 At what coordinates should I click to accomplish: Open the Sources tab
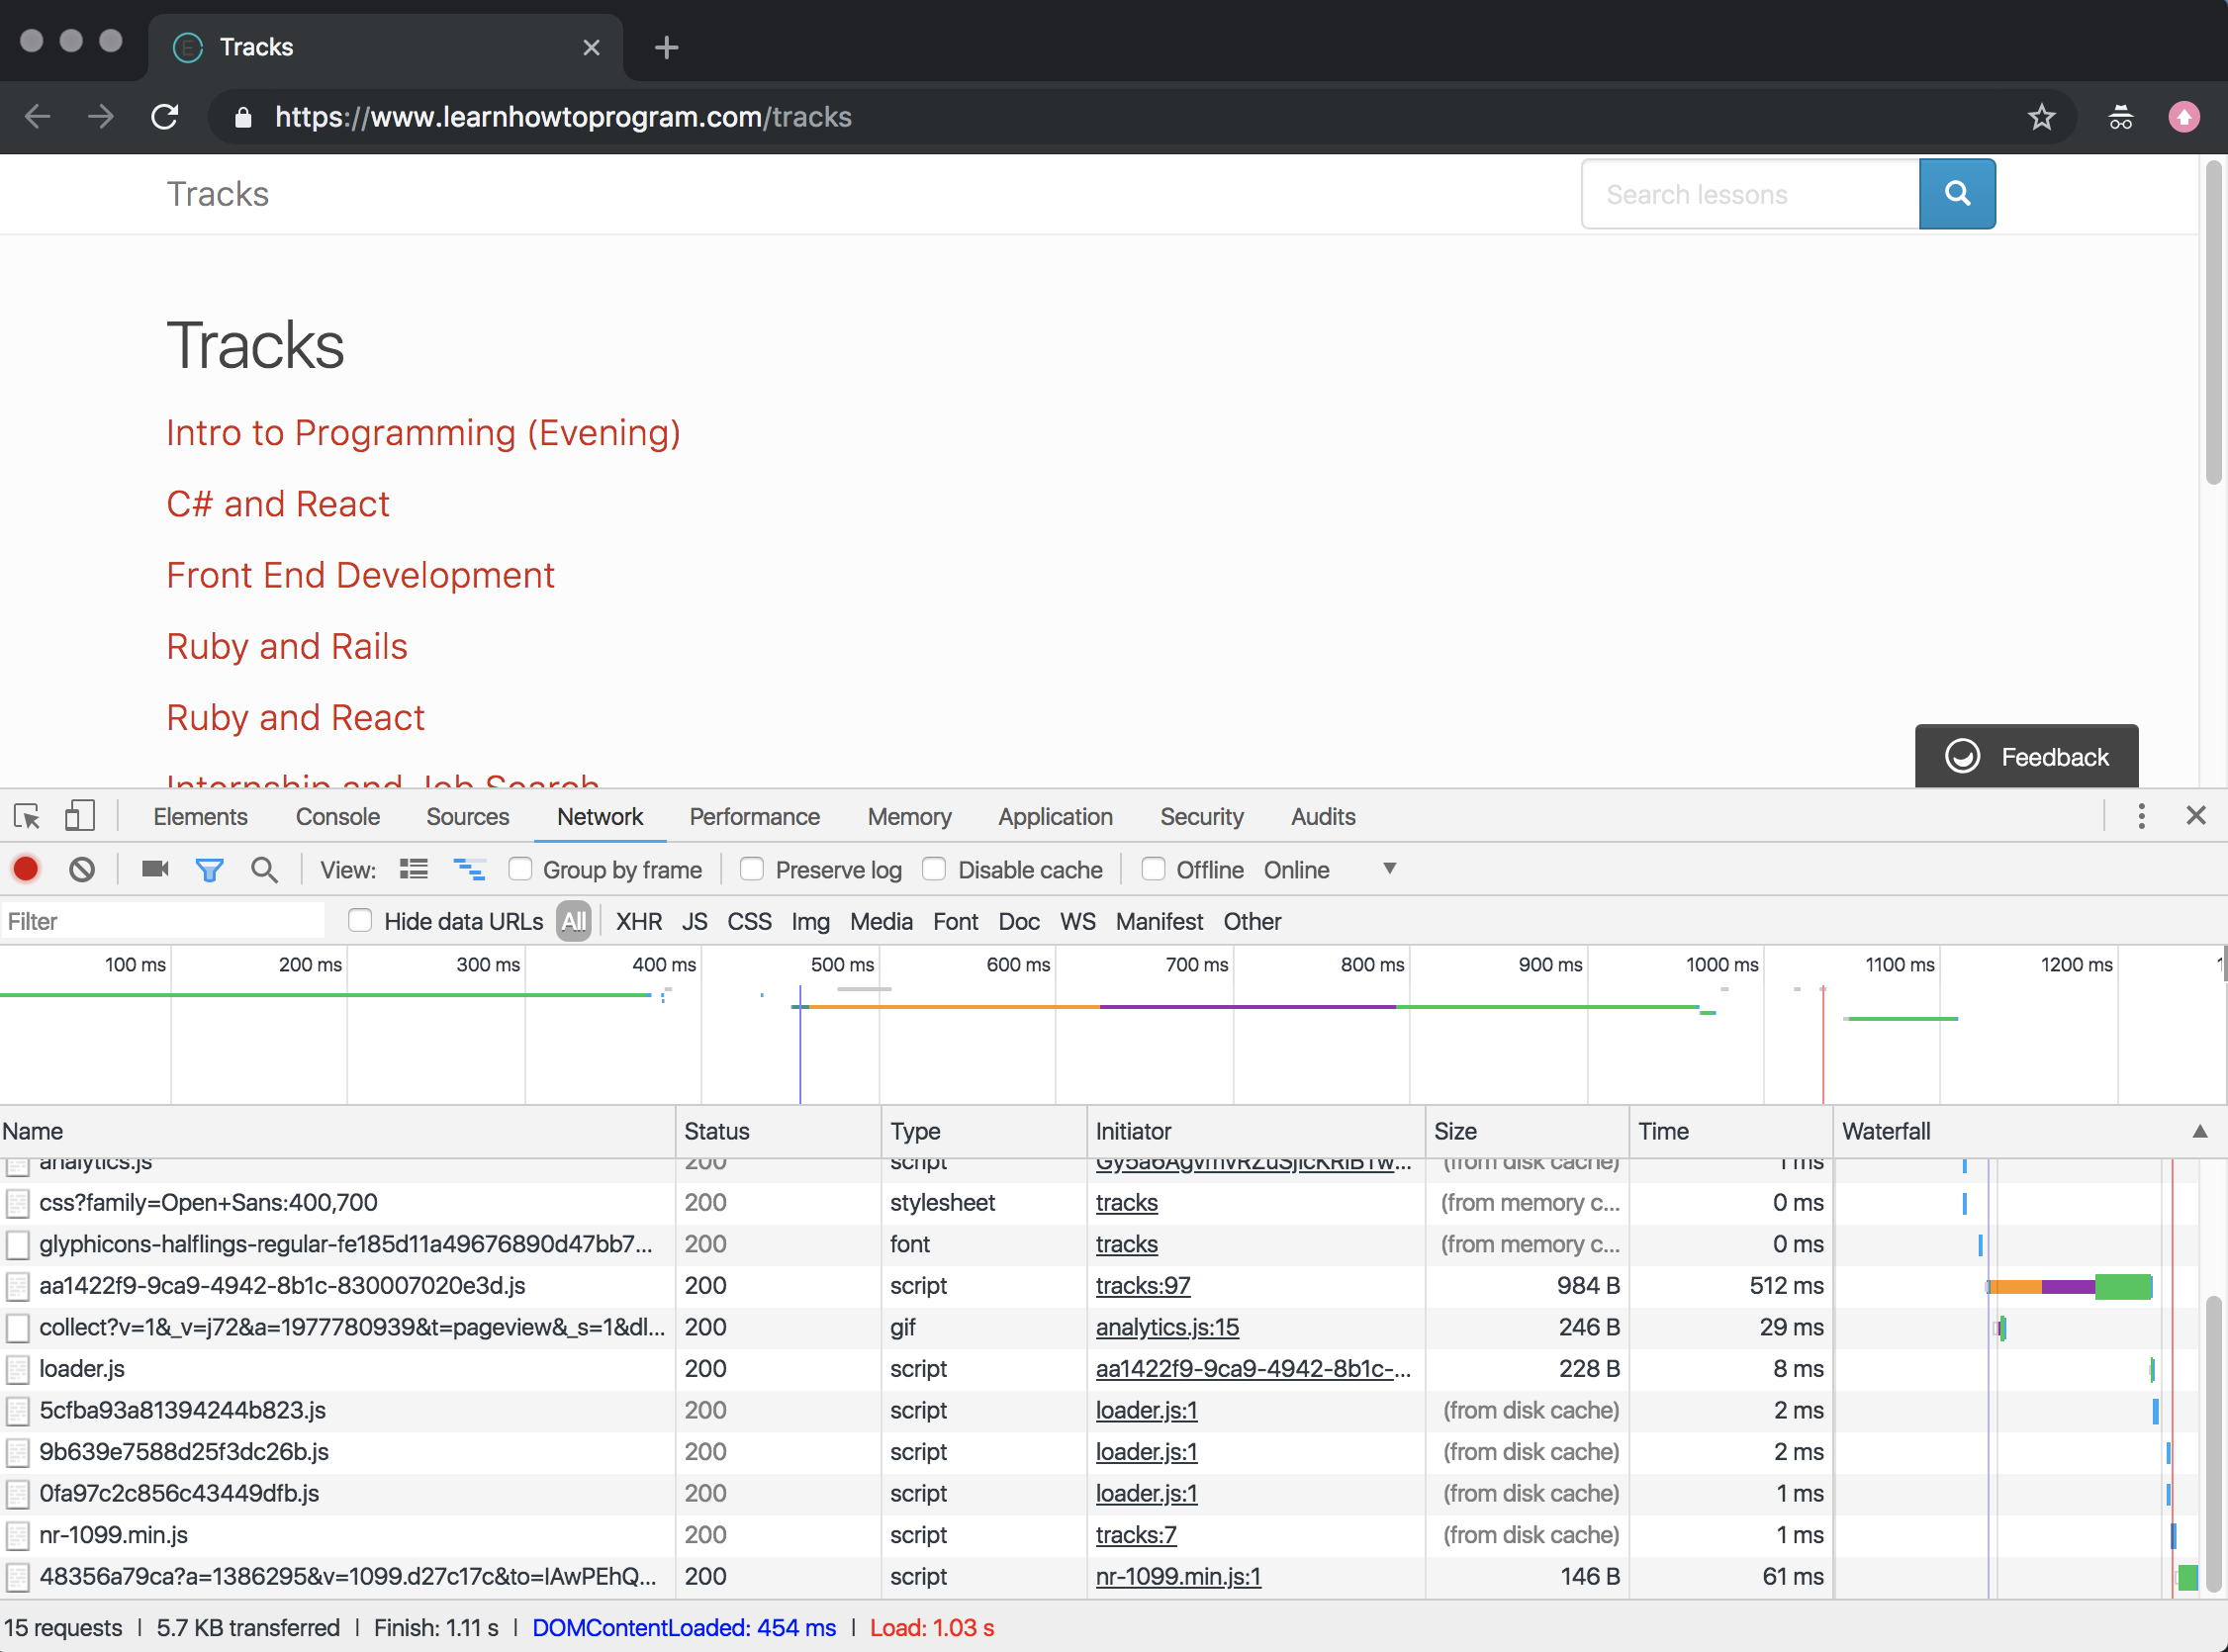(467, 816)
